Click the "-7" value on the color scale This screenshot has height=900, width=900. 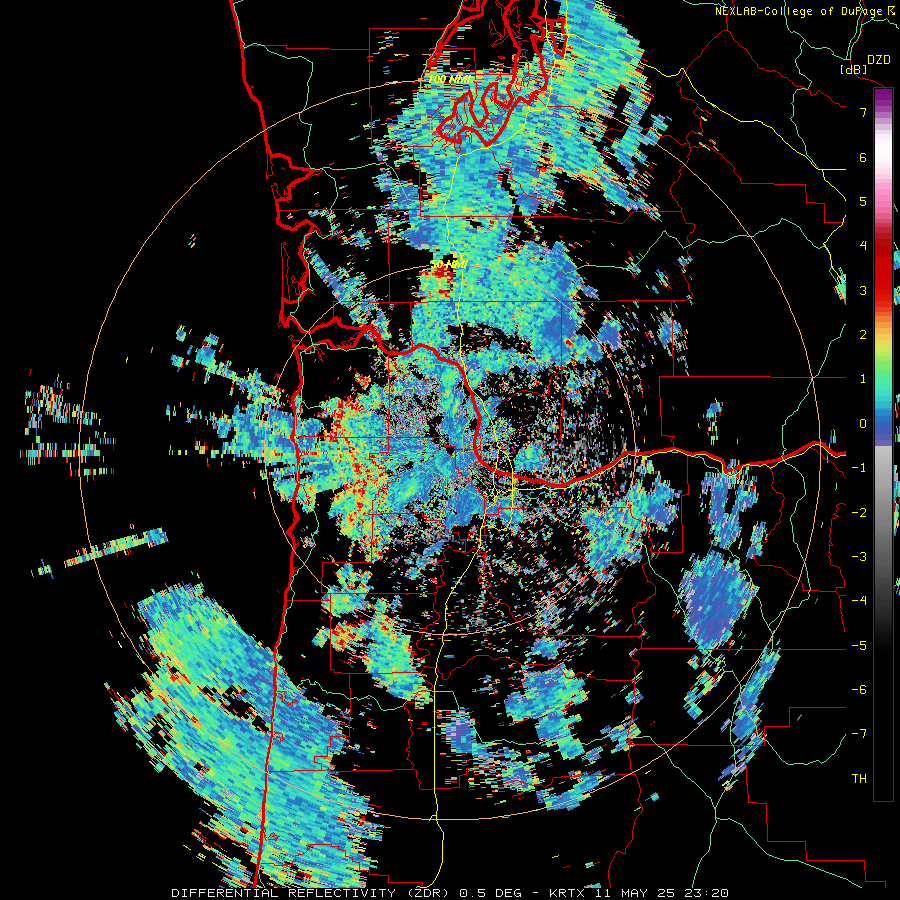click(x=859, y=734)
